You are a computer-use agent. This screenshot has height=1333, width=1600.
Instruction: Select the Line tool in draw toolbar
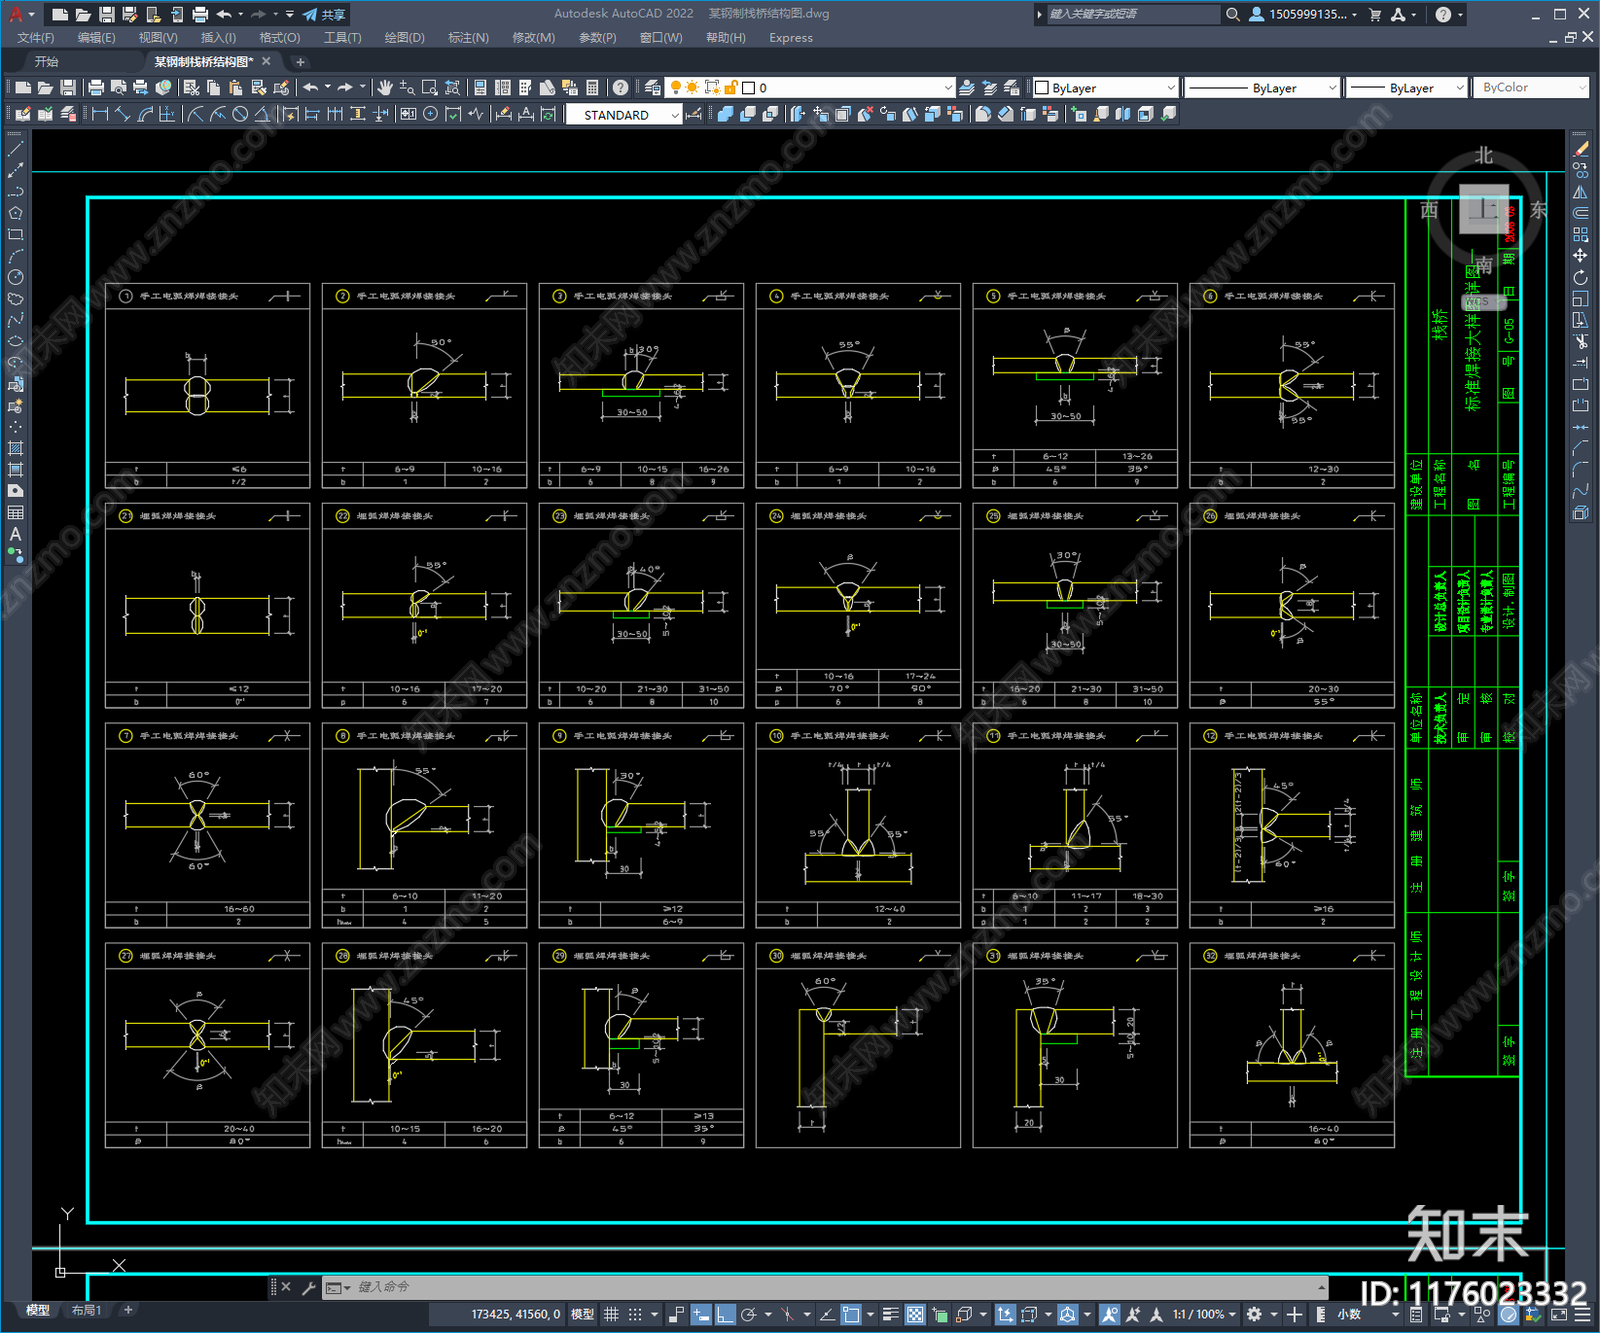tap(15, 149)
